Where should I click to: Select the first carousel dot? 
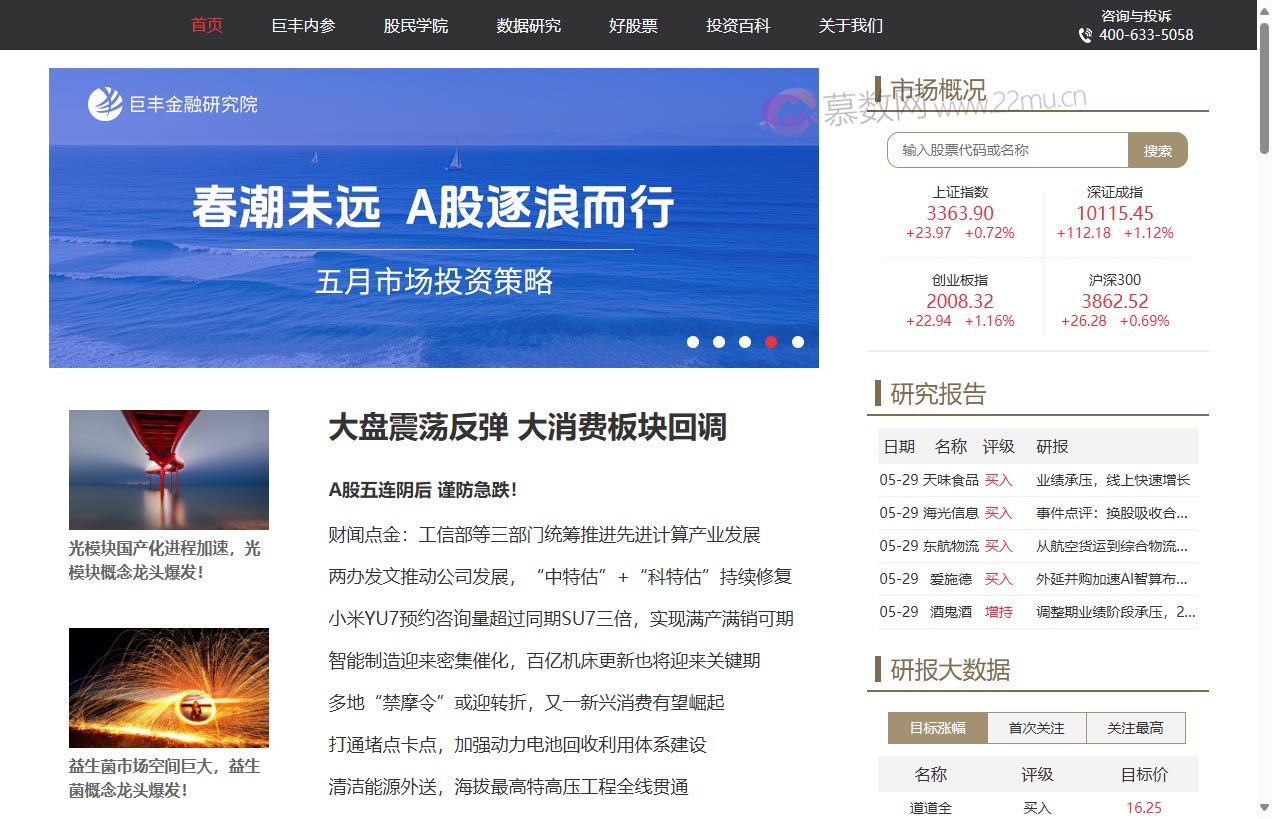(x=693, y=342)
